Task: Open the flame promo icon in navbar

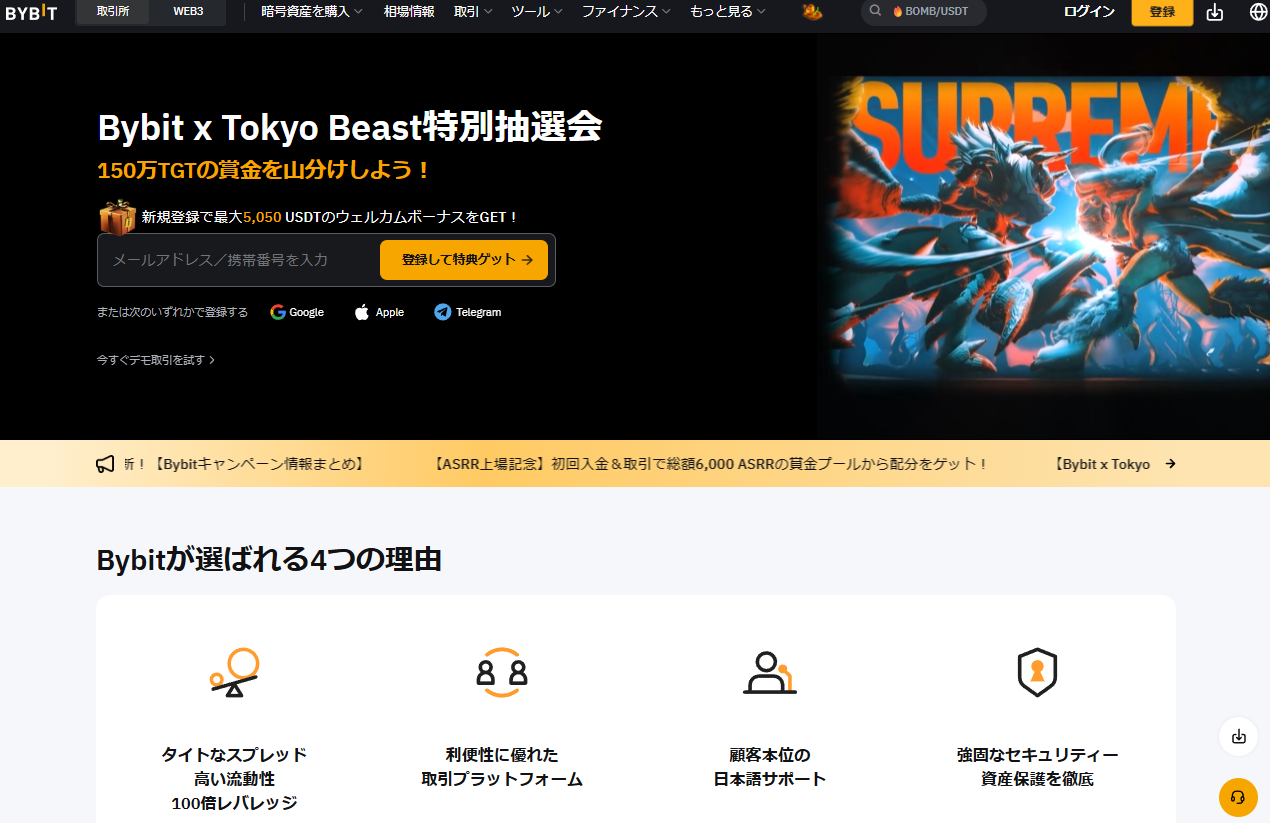Action: pos(812,12)
